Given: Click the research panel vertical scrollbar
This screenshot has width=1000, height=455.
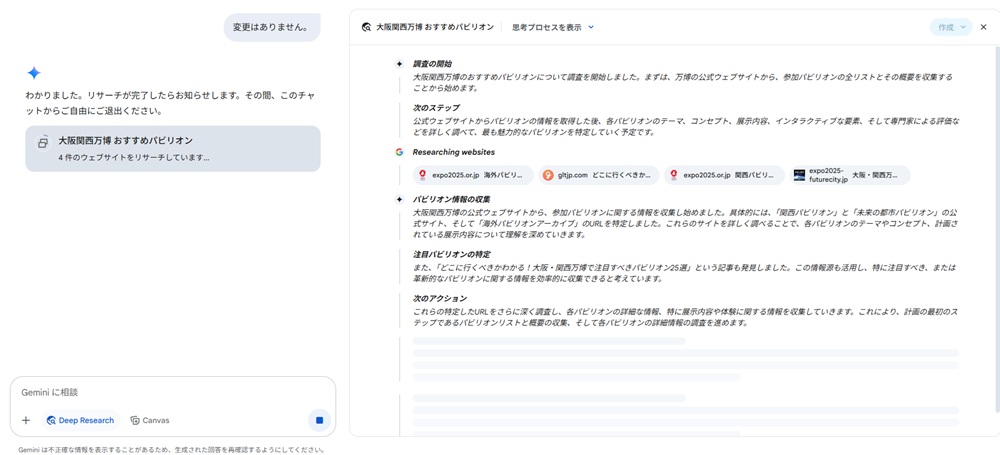Looking at the screenshot, I should click(996, 230).
